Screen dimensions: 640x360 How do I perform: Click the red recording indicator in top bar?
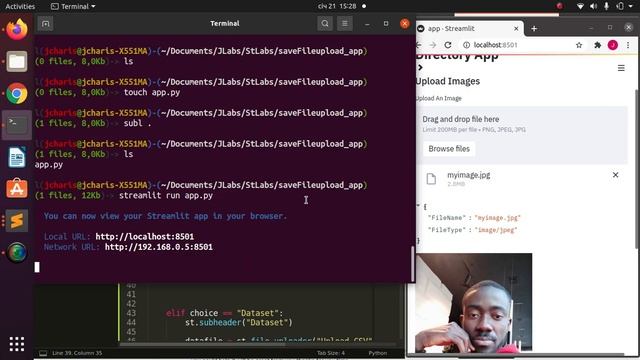click(x=560, y=6)
